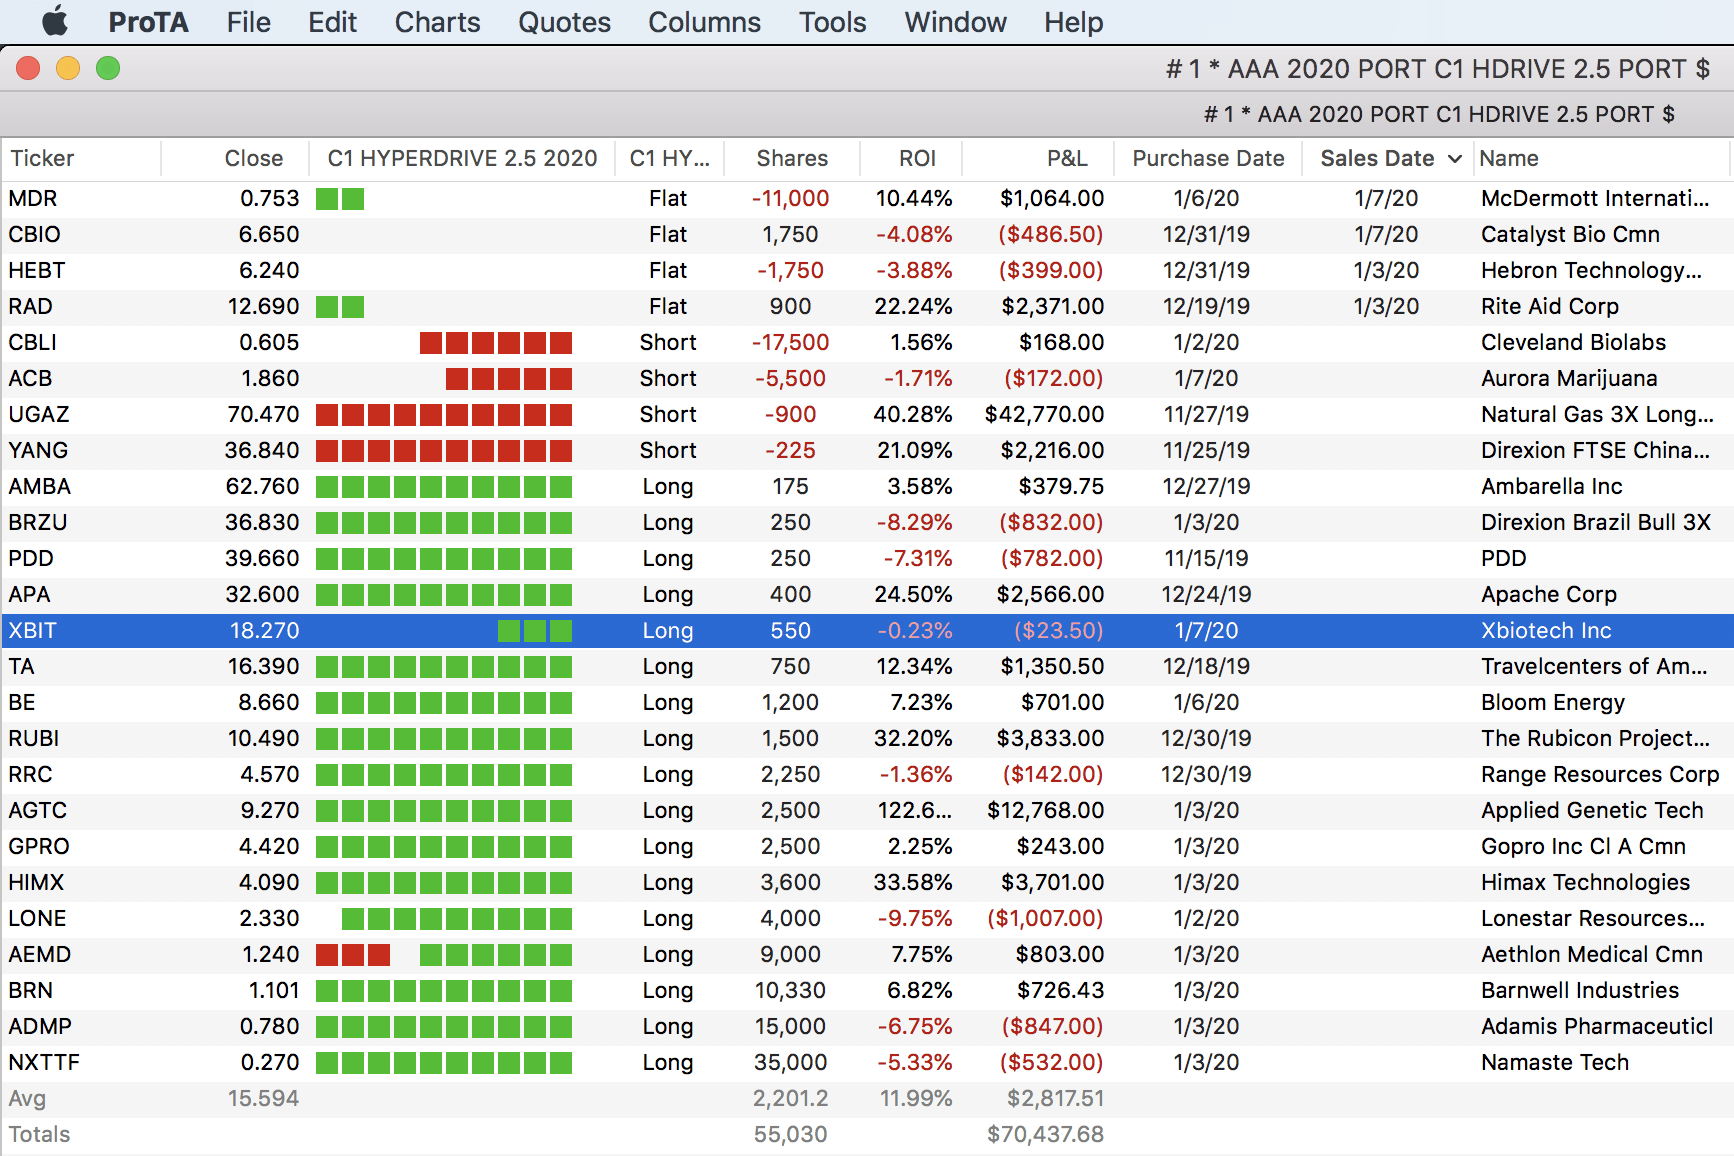The width and height of the screenshot is (1734, 1156).
Task: Open the Help menu
Action: (1073, 22)
